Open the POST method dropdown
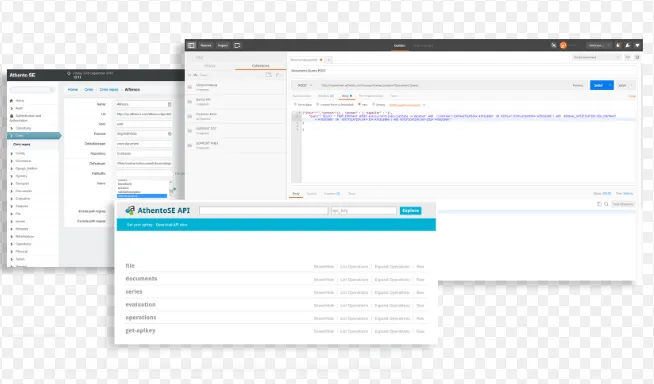654x384 pixels. pos(304,85)
